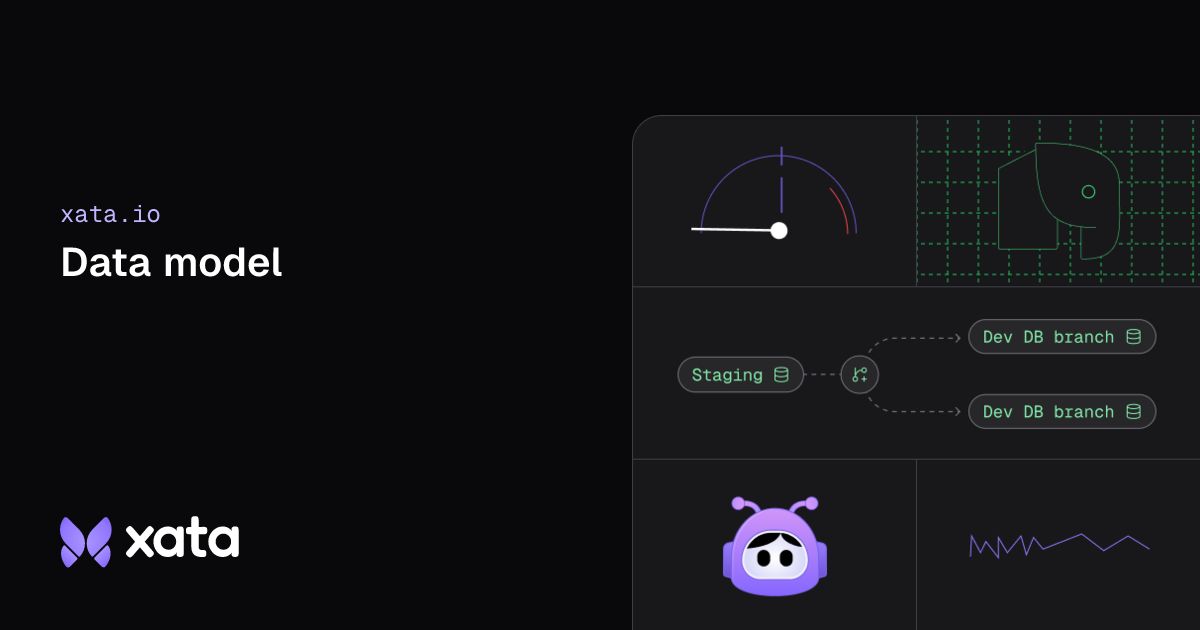Click the xata wordmark text
The image size is (1200, 630).
click(x=182, y=540)
